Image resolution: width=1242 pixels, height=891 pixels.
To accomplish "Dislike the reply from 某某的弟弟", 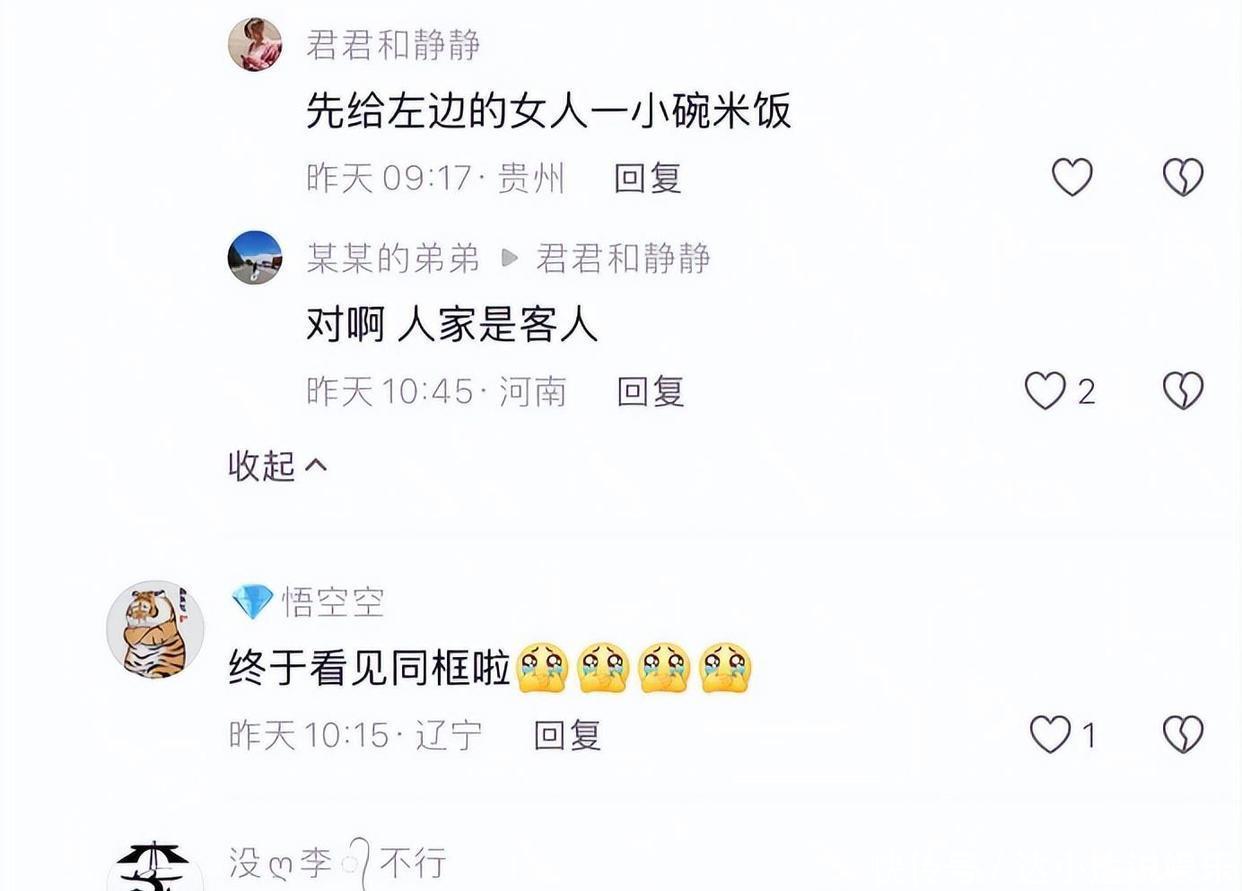I will click(1182, 391).
